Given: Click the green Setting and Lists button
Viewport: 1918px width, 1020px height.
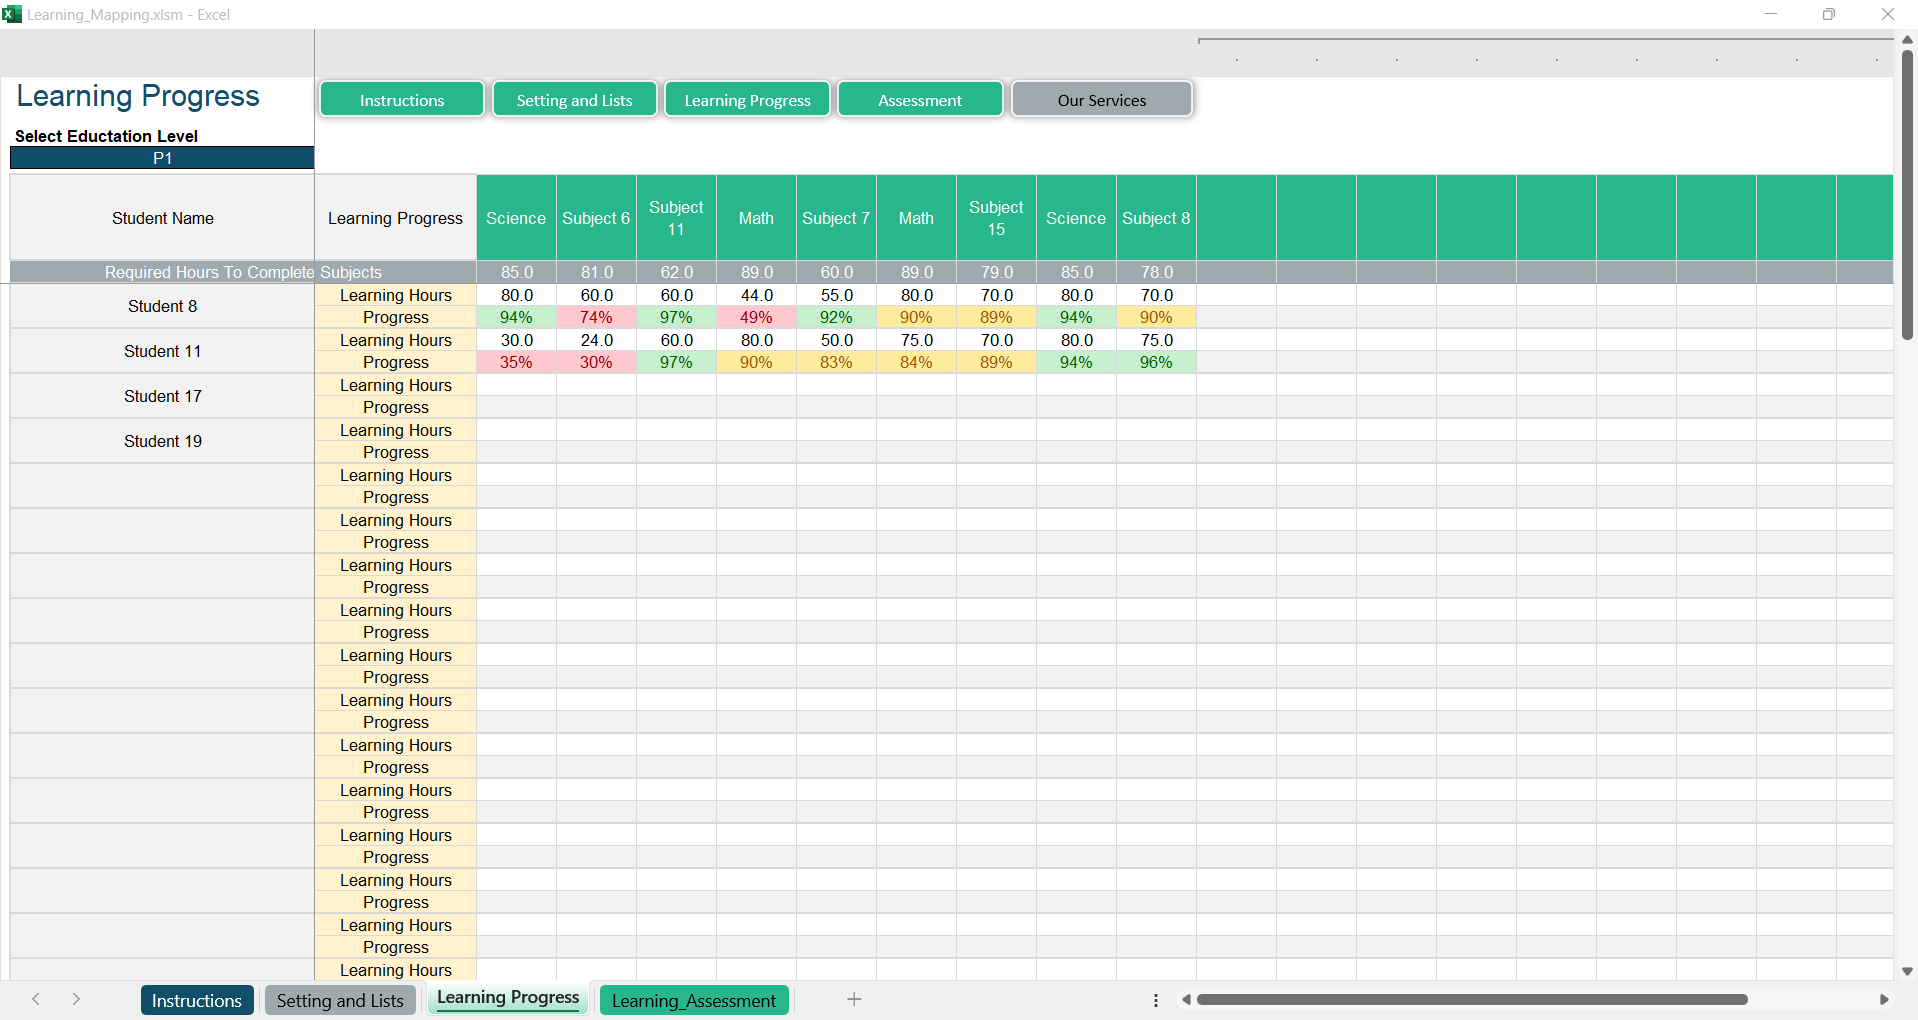Looking at the screenshot, I should coord(574,100).
